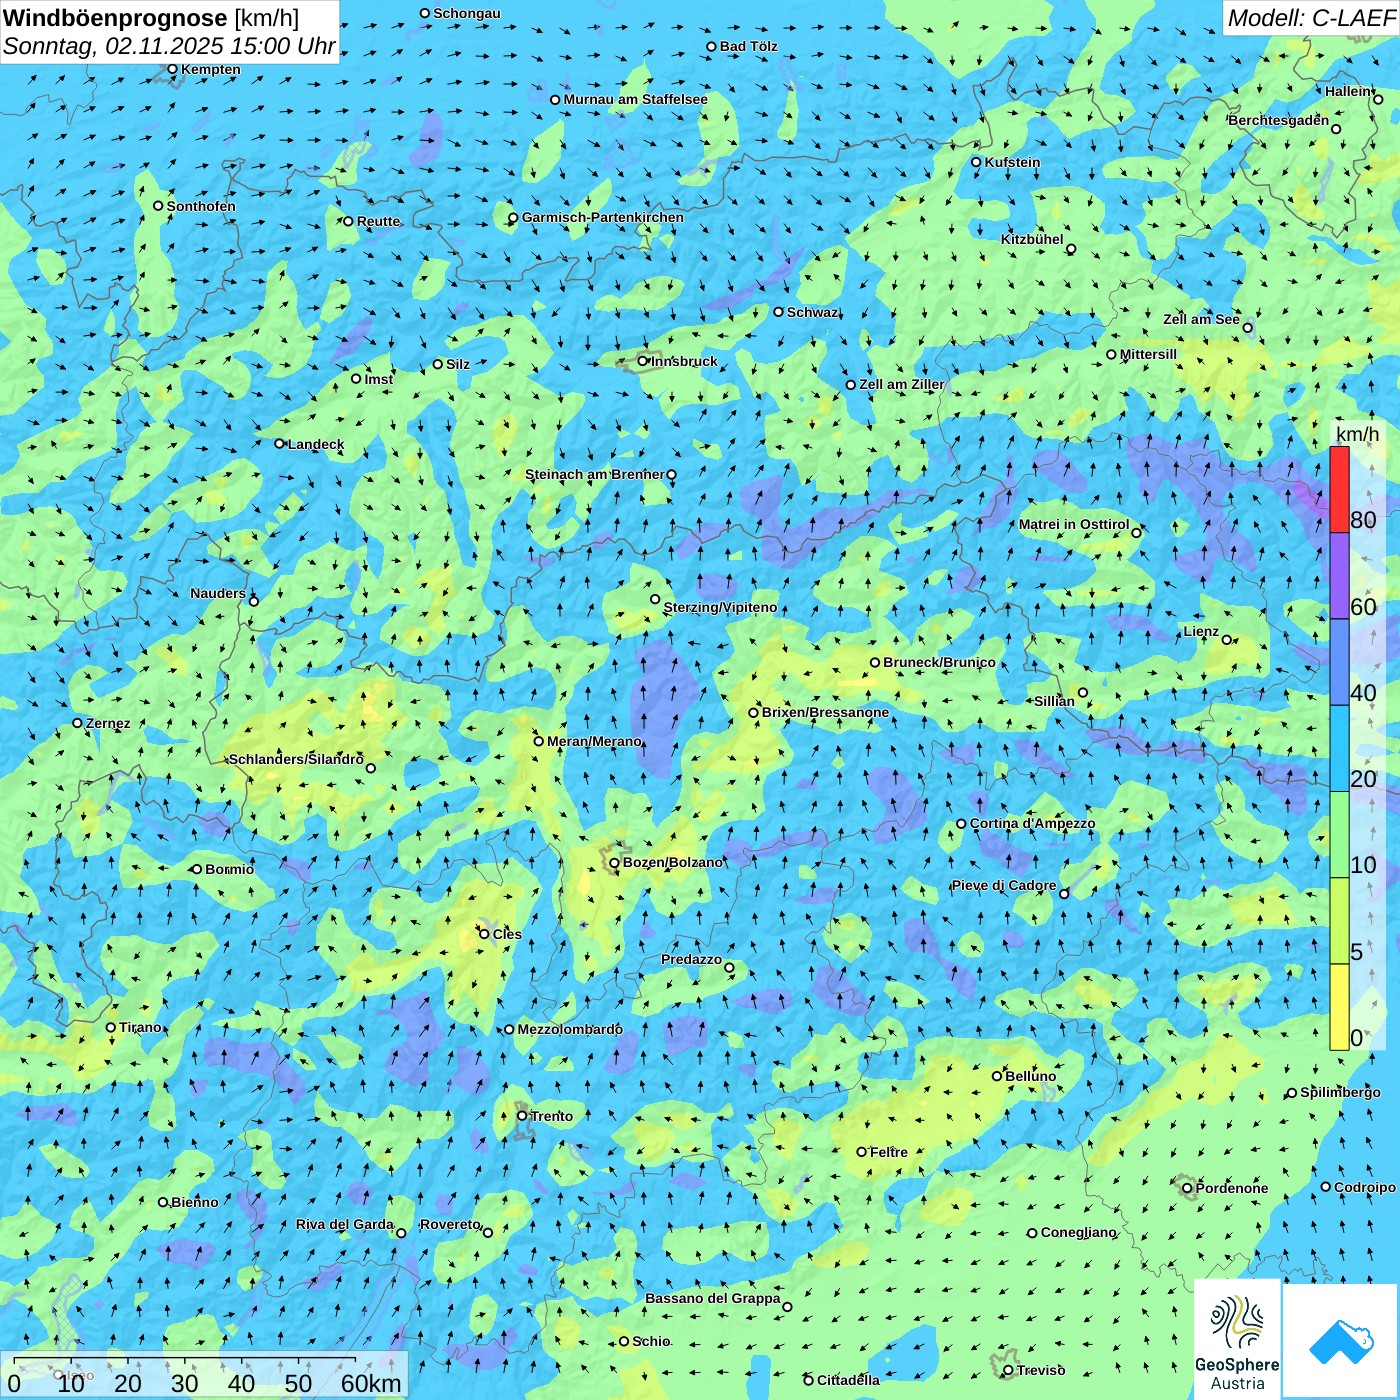The image size is (1400, 1400).
Task: Click the blue cloud logo icon
Action: 1341,1341
